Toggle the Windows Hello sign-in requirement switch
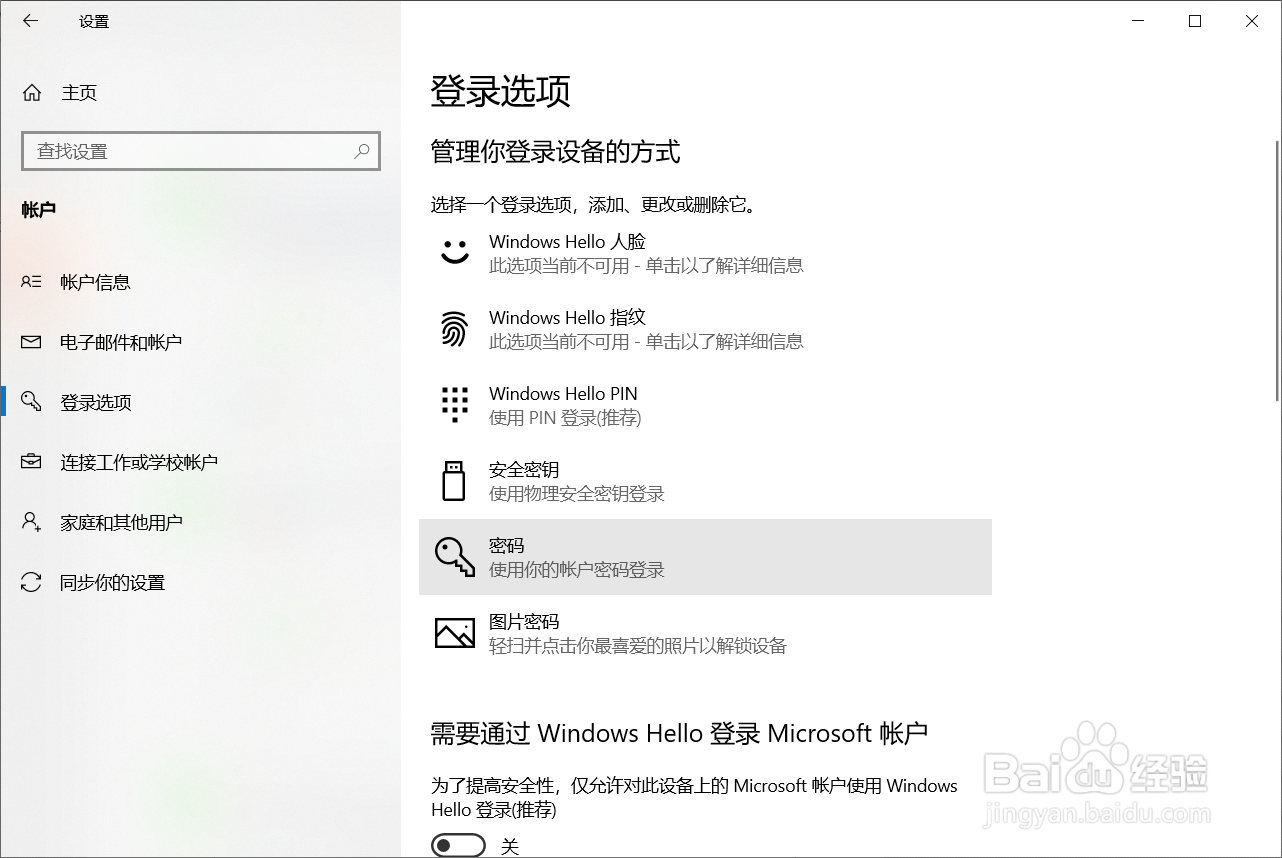The height and width of the screenshot is (858, 1282). coord(458,846)
